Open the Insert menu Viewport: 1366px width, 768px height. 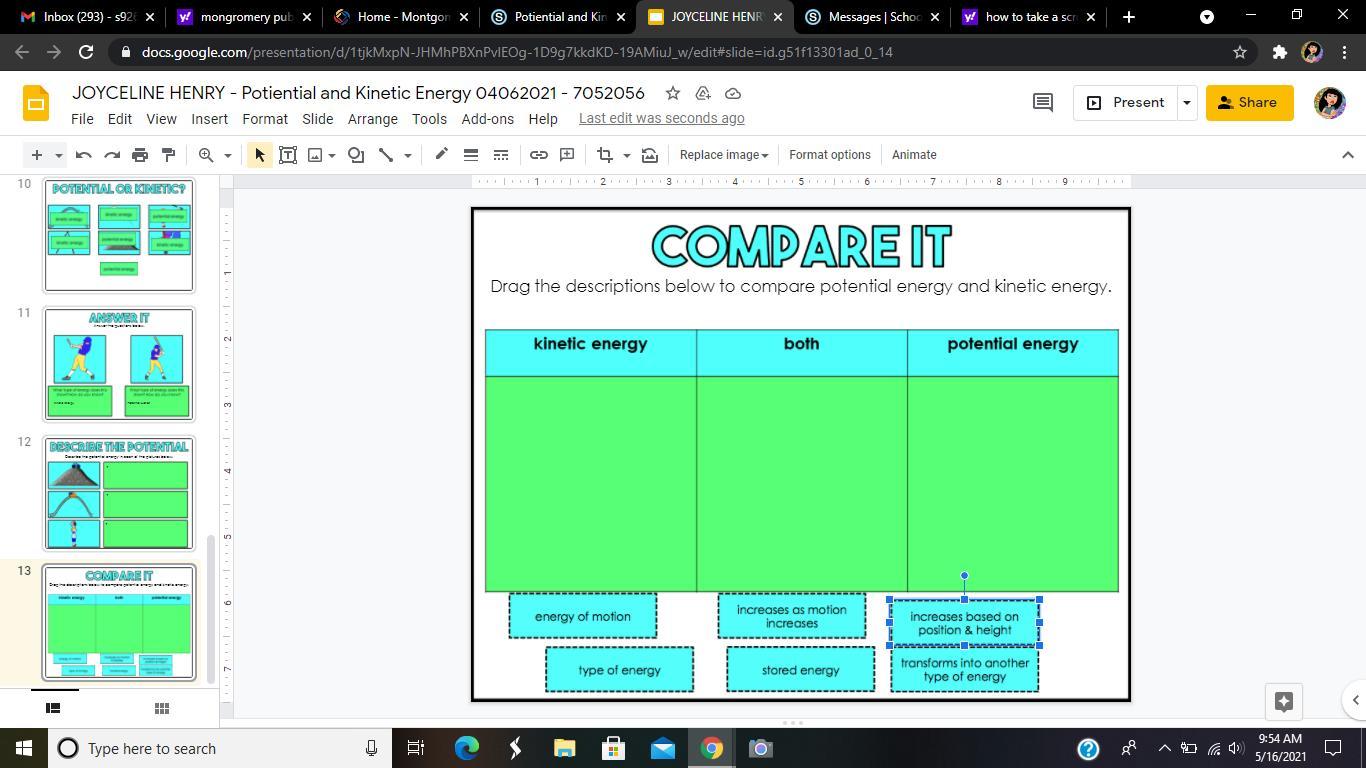click(x=209, y=118)
